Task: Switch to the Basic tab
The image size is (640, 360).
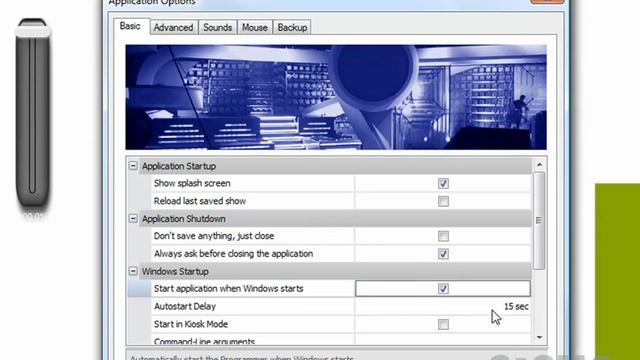Action: coord(130,26)
